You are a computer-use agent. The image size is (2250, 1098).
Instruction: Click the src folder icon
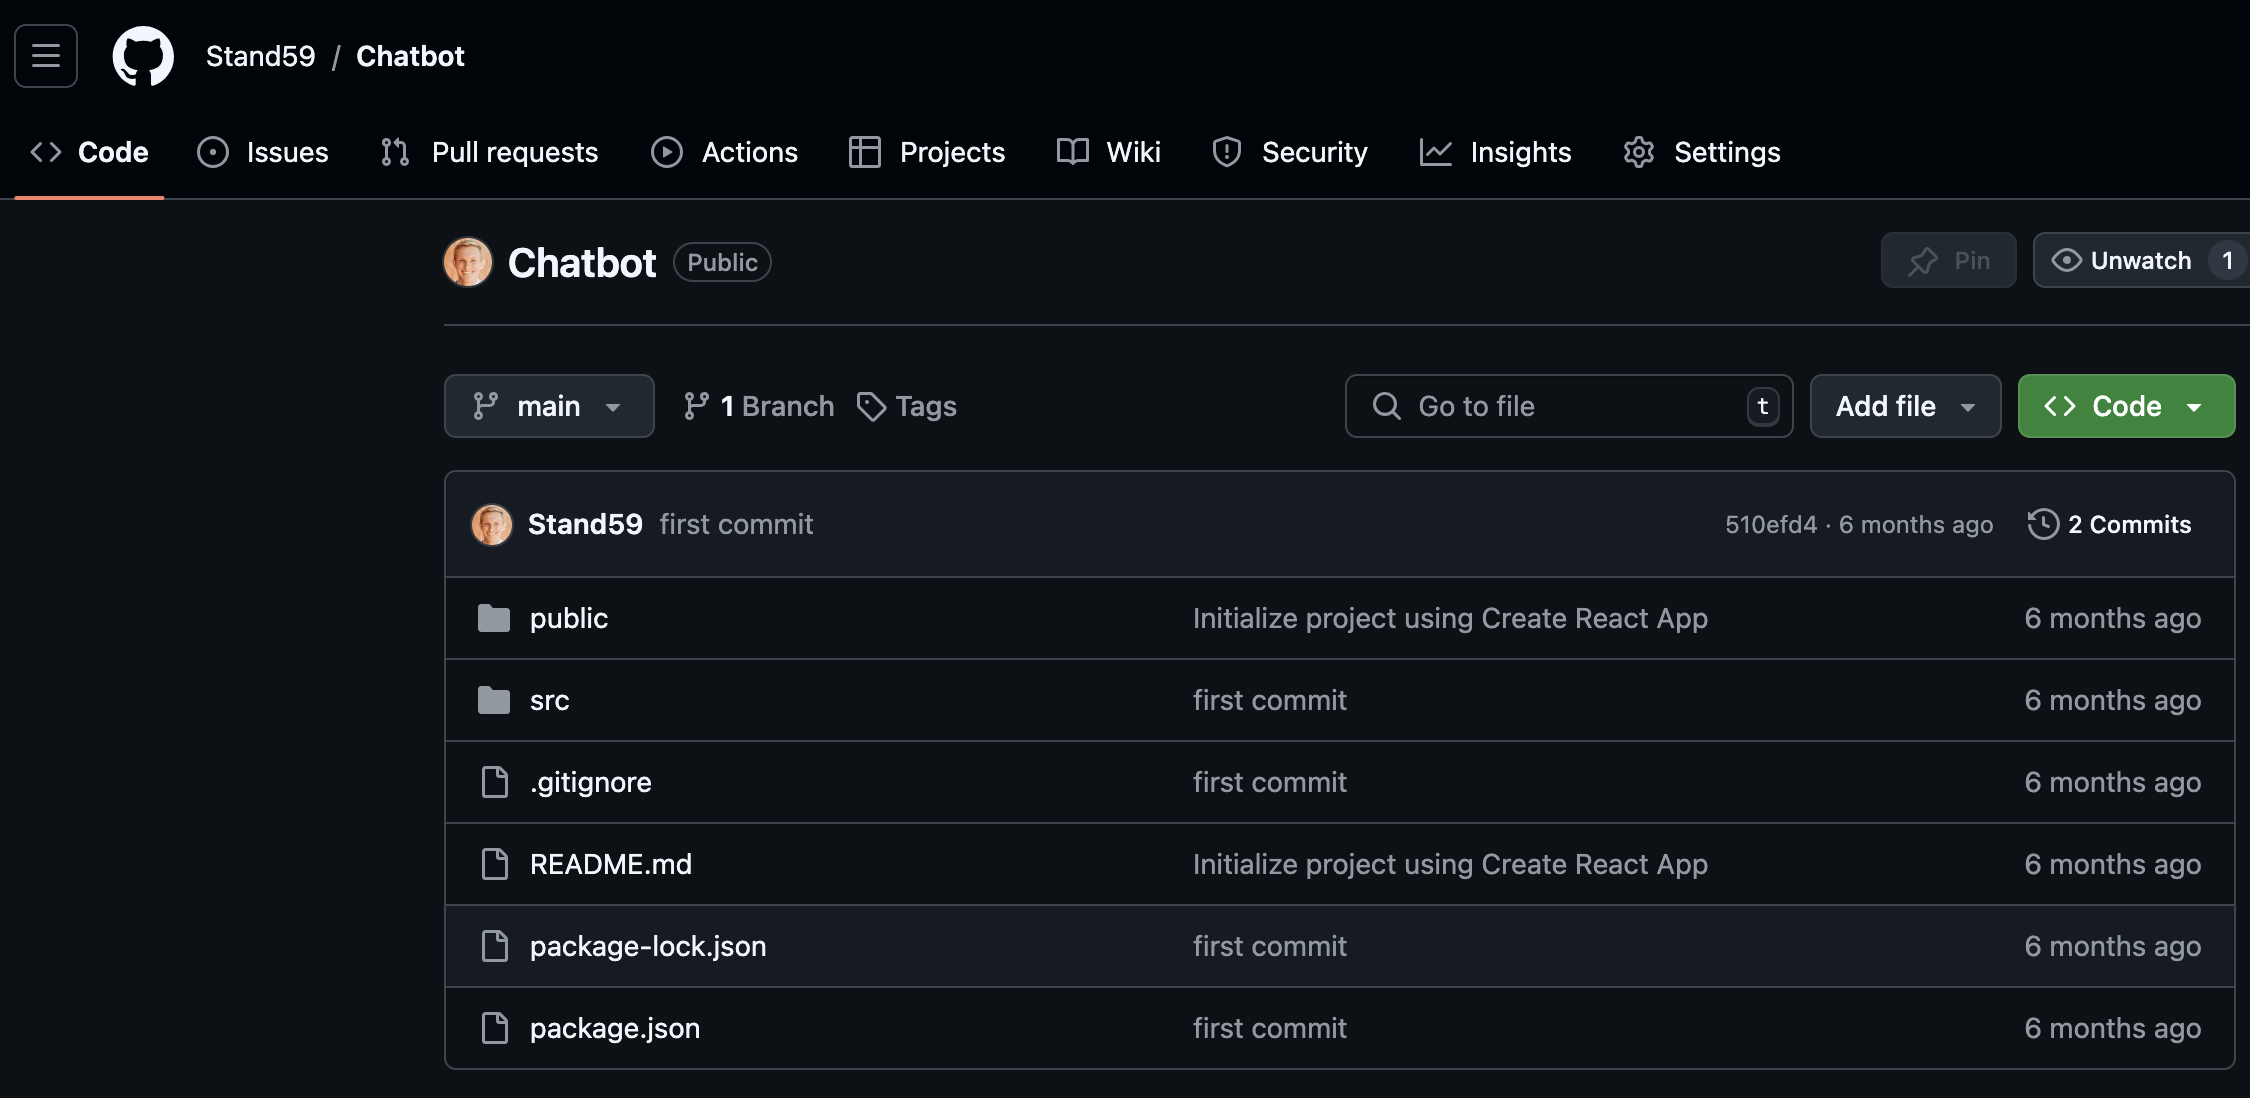[494, 700]
